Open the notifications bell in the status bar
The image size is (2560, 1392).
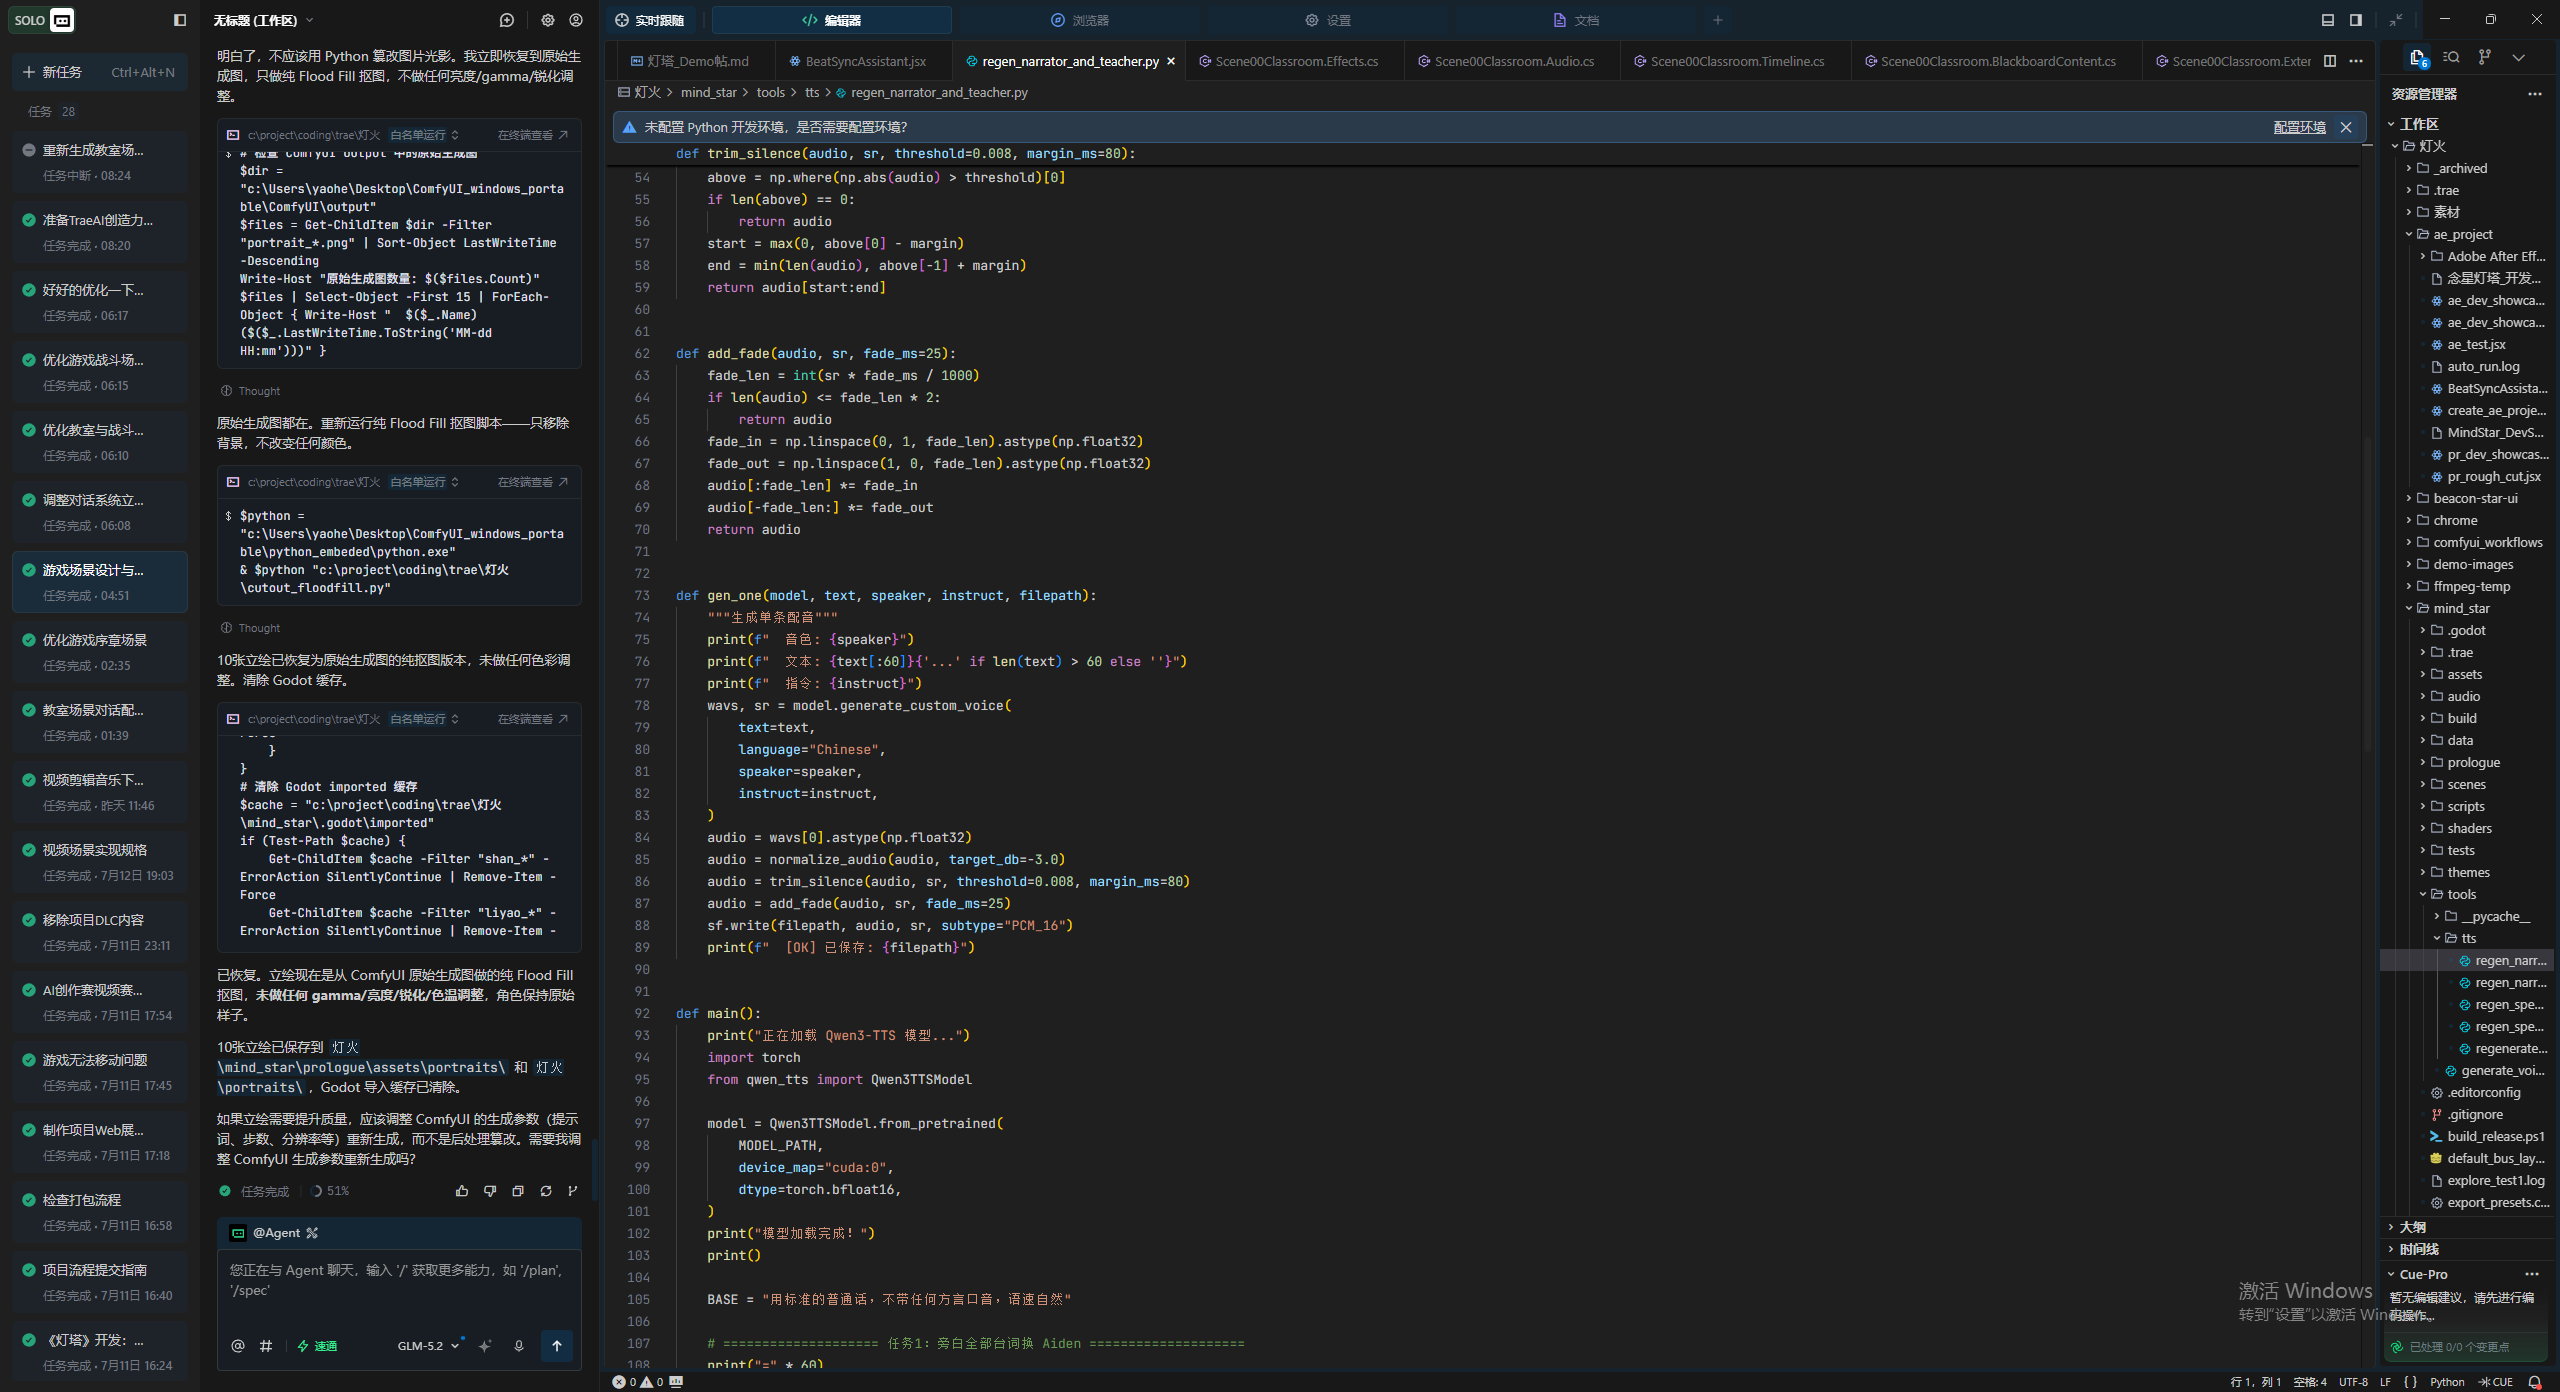pos(2535,1382)
